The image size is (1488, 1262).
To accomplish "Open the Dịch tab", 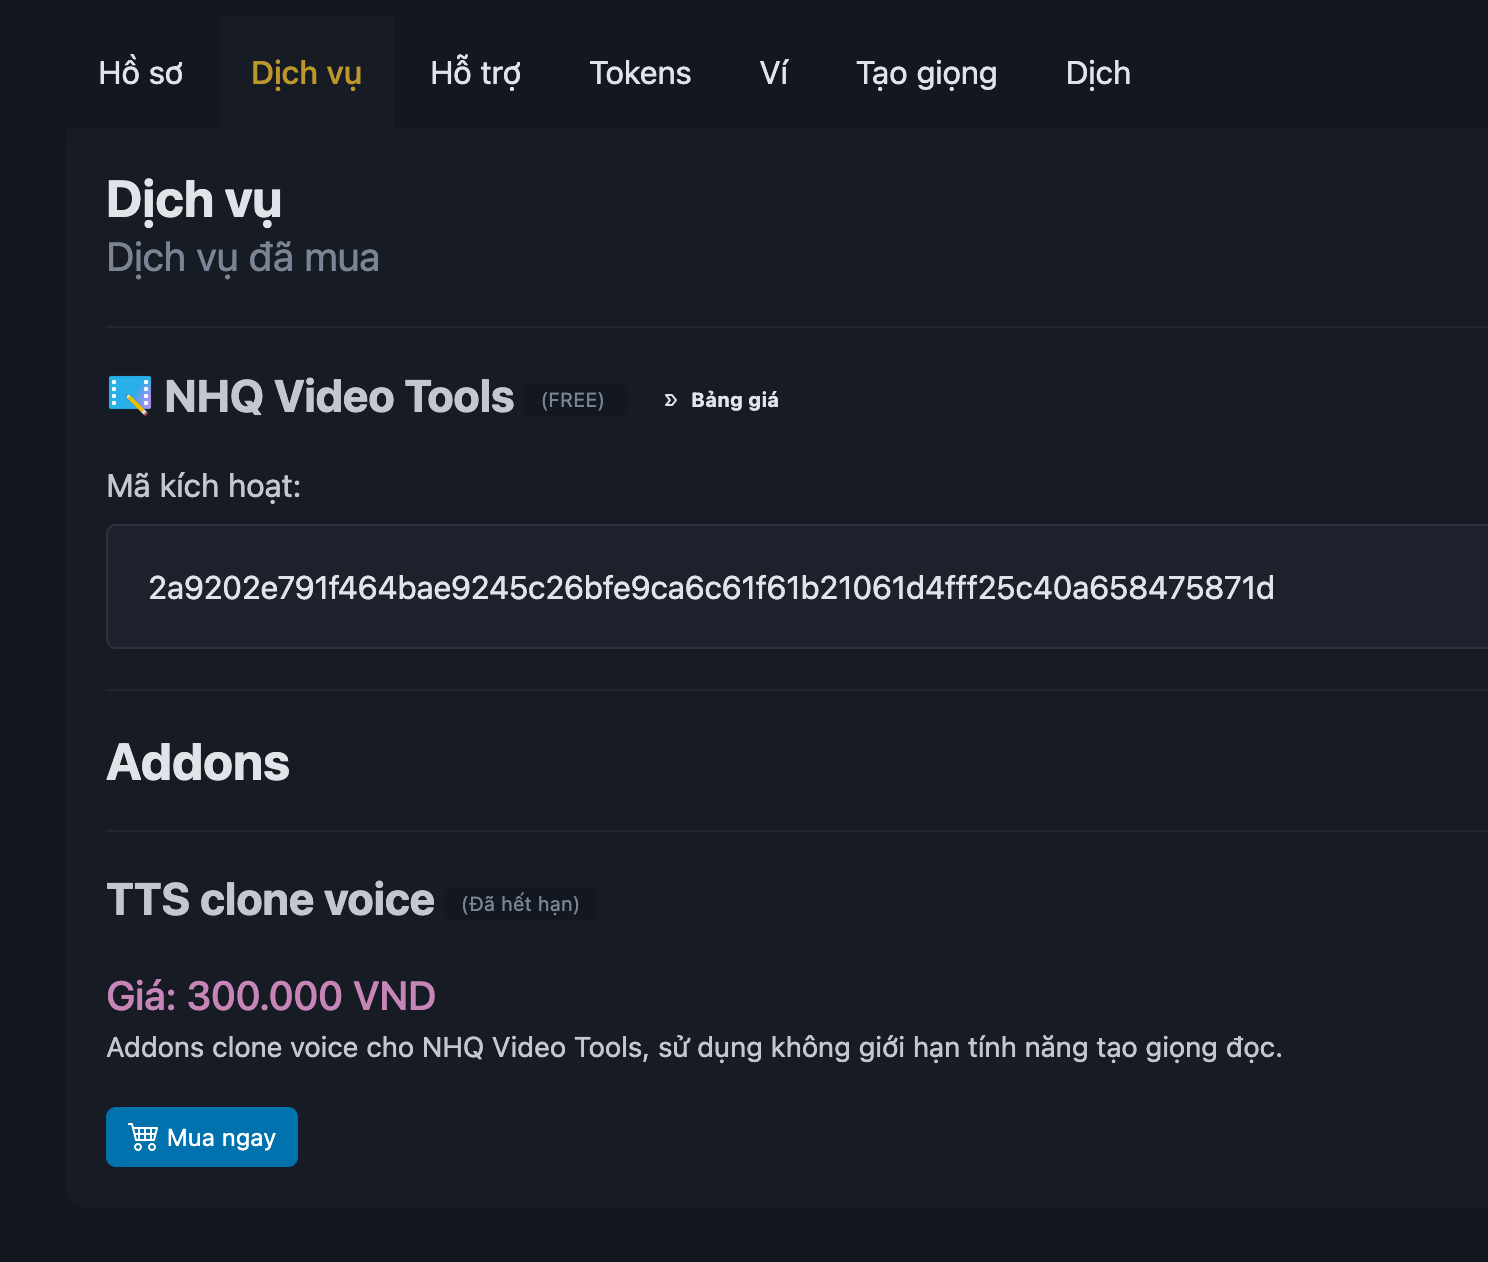I will (x=1098, y=73).
